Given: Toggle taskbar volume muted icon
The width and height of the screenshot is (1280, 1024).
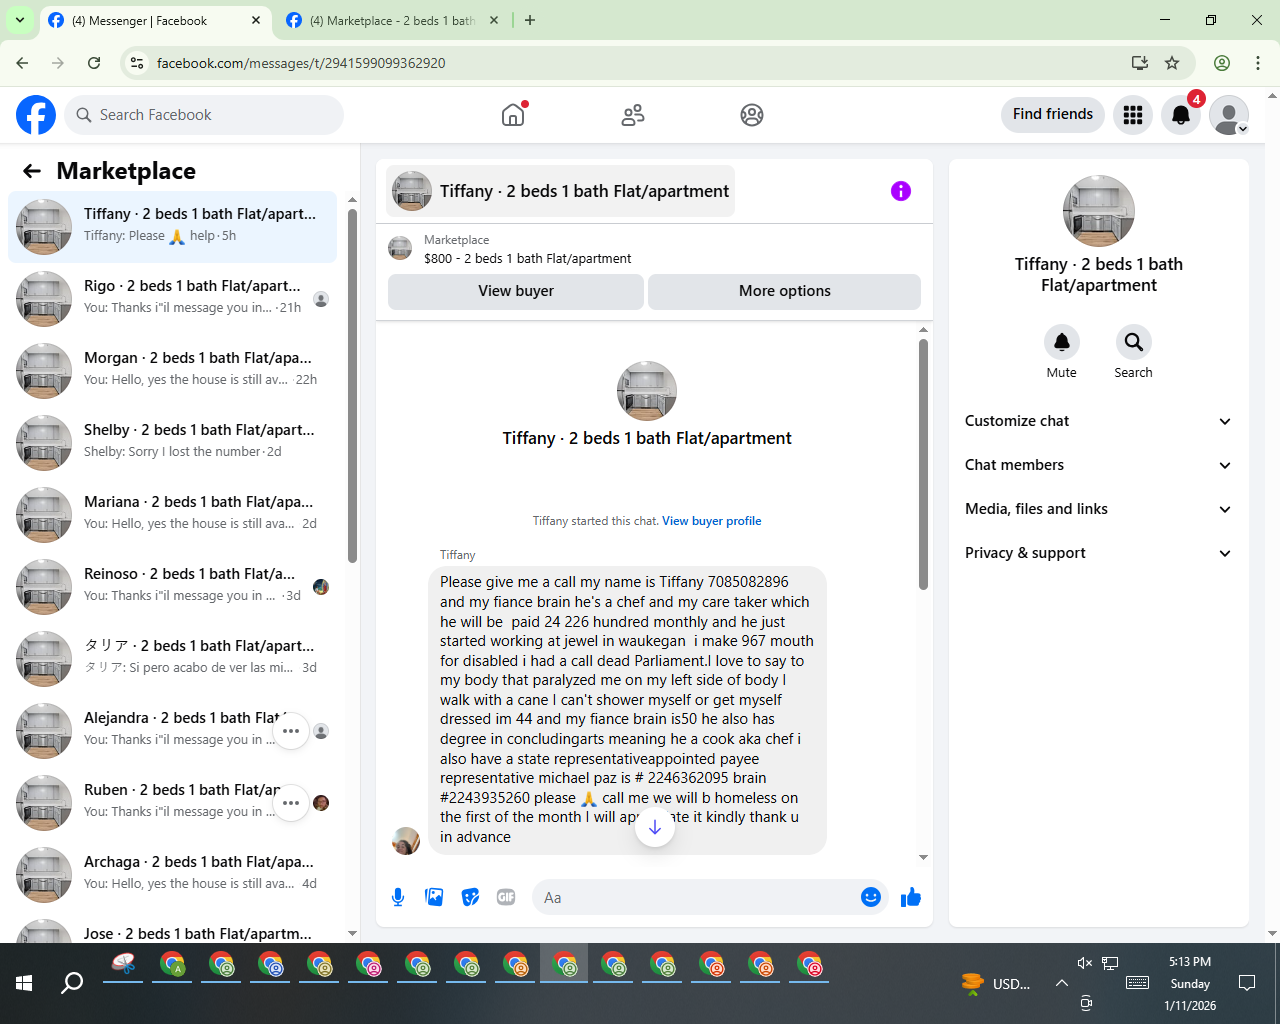Looking at the screenshot, I should 1084,963.
